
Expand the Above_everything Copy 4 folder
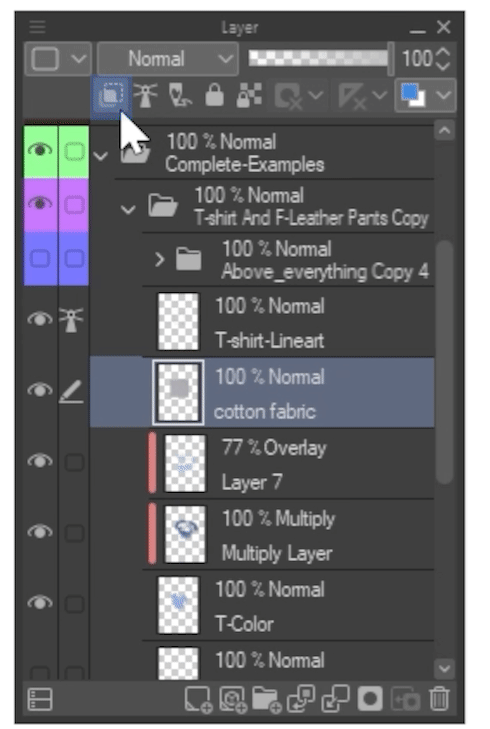point(159,259)
